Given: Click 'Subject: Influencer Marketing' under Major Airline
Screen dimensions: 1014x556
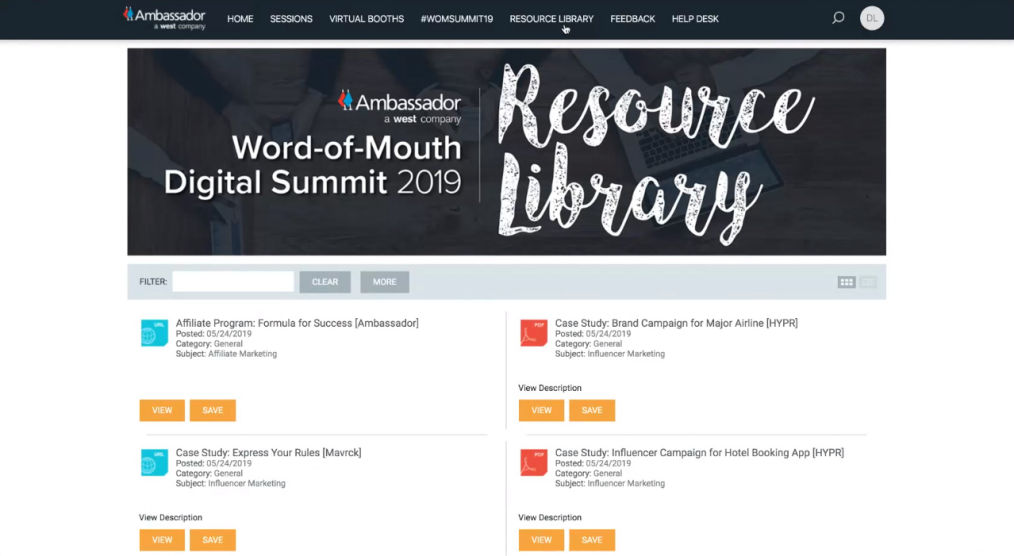Looking at the screenshot, I should click(610, 354).
